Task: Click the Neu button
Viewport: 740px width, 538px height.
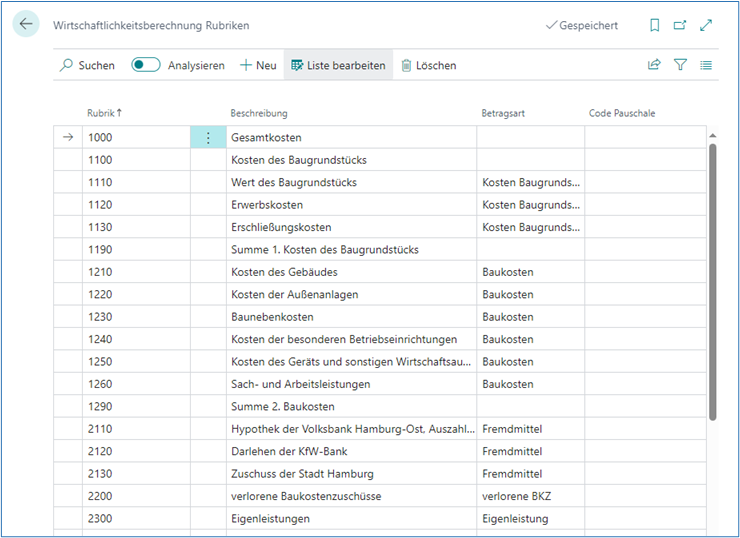Action: coord(258,65)
